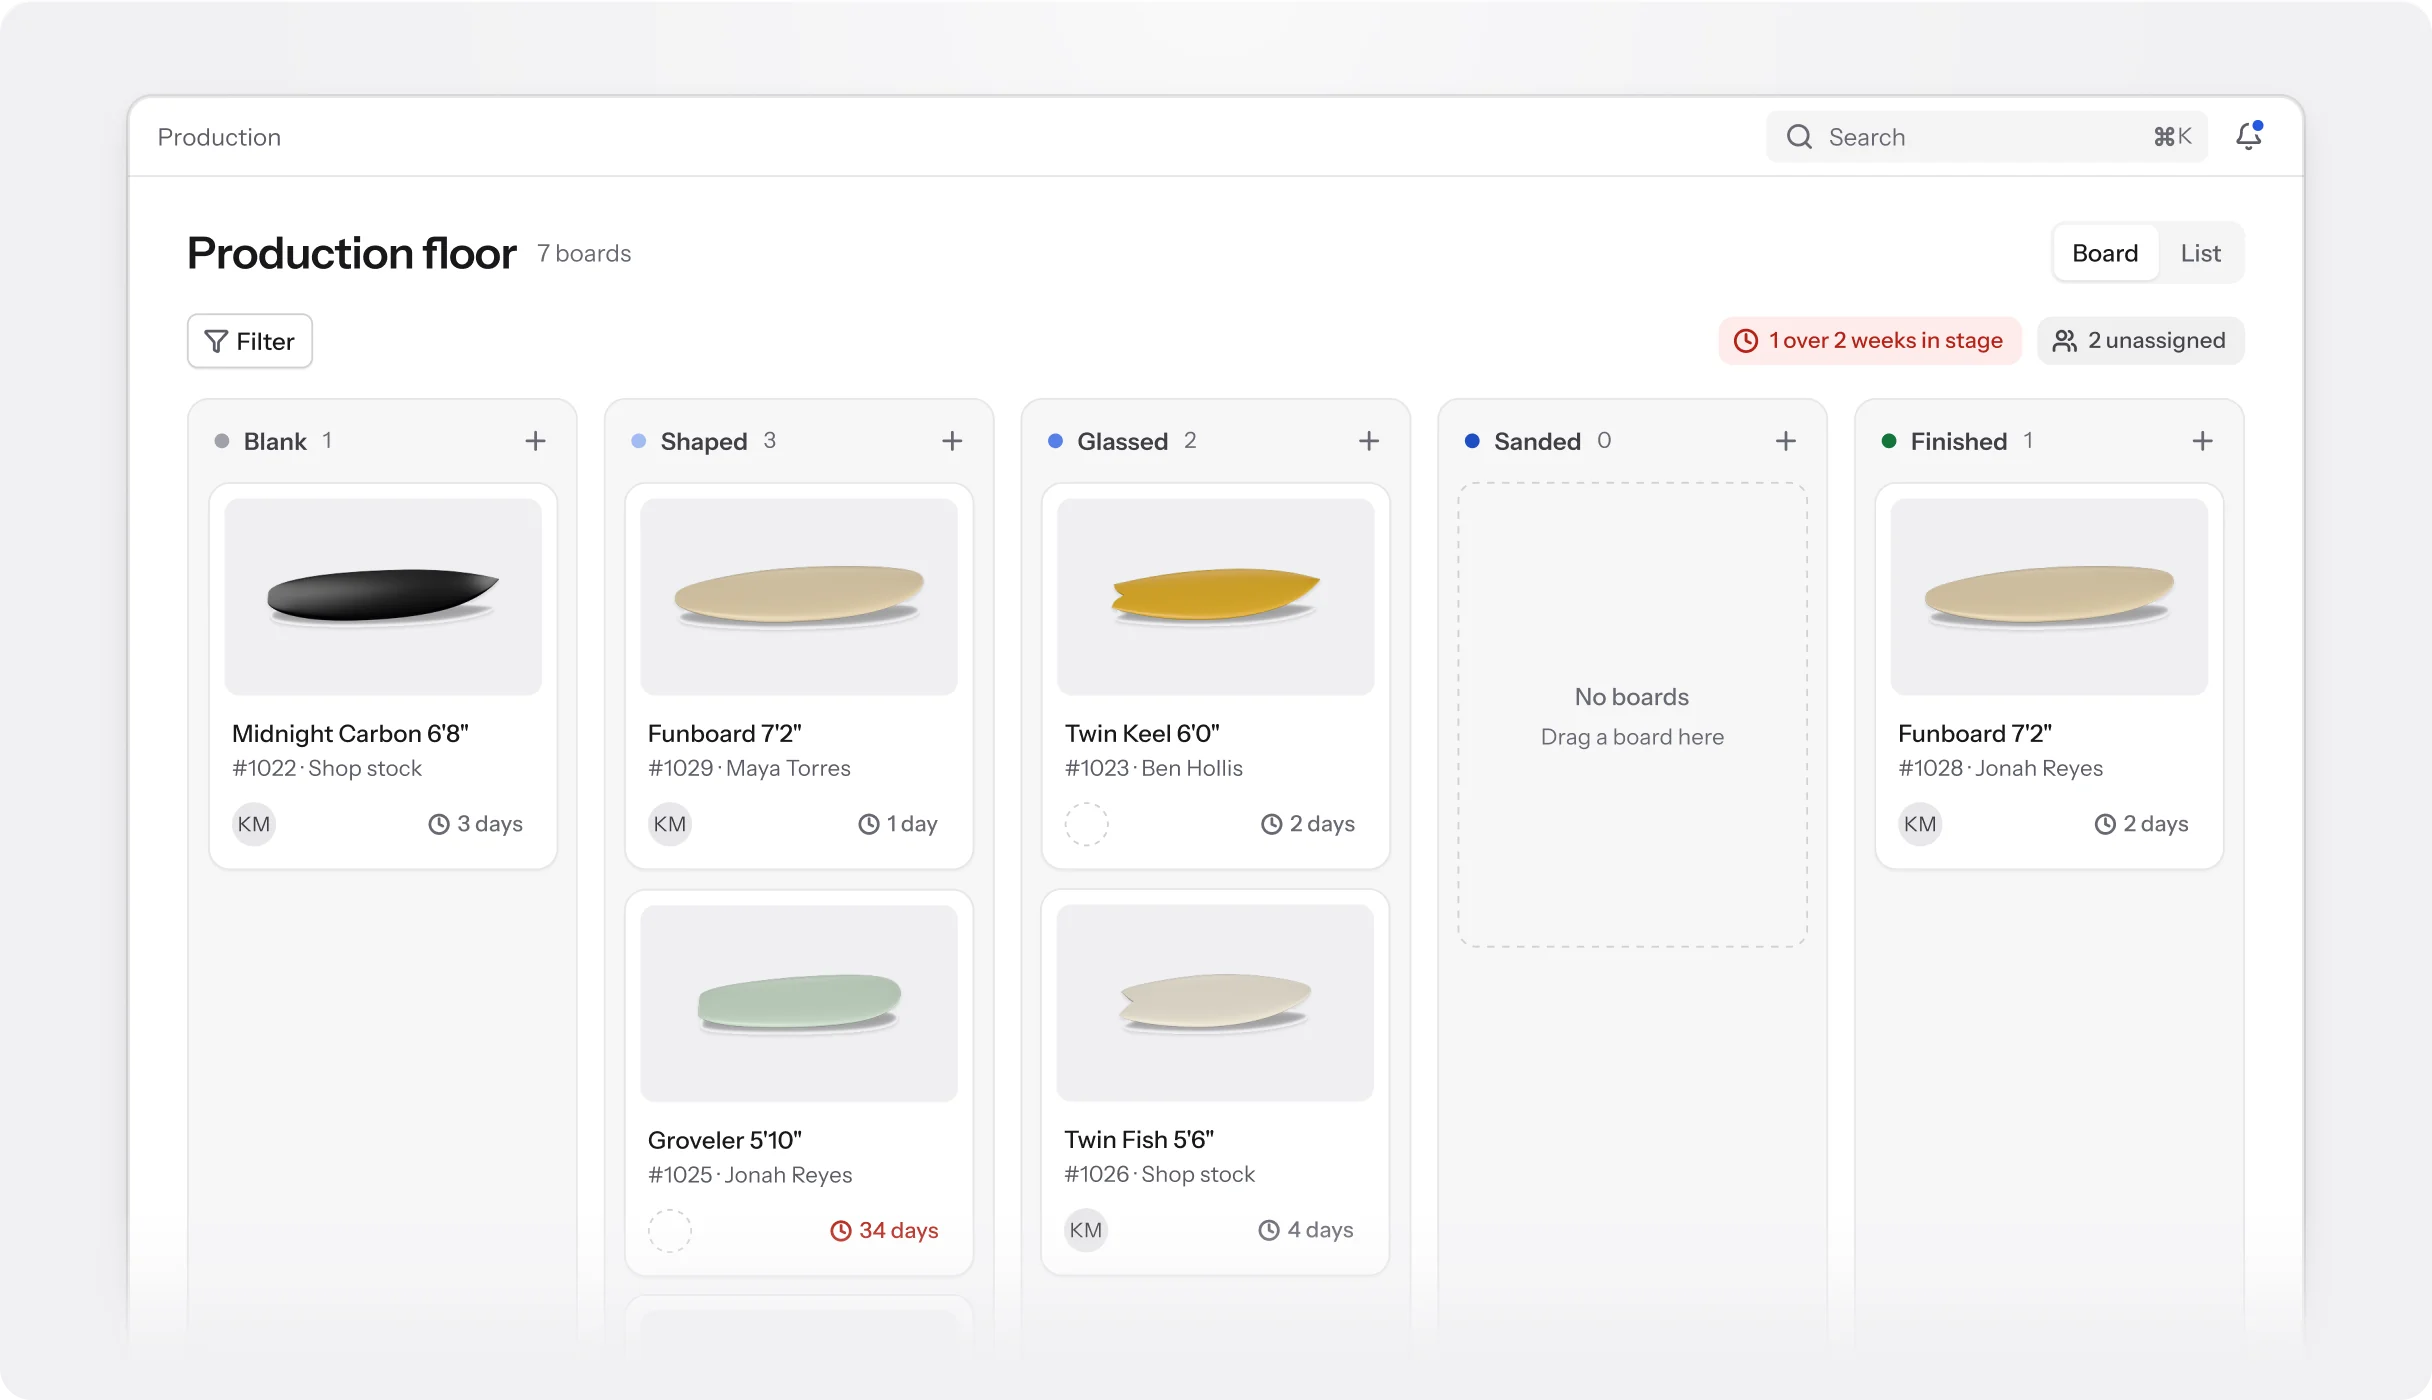Open the Filter options
Viewport: 2432px width, 1400px height.
(x=250, y=341)
